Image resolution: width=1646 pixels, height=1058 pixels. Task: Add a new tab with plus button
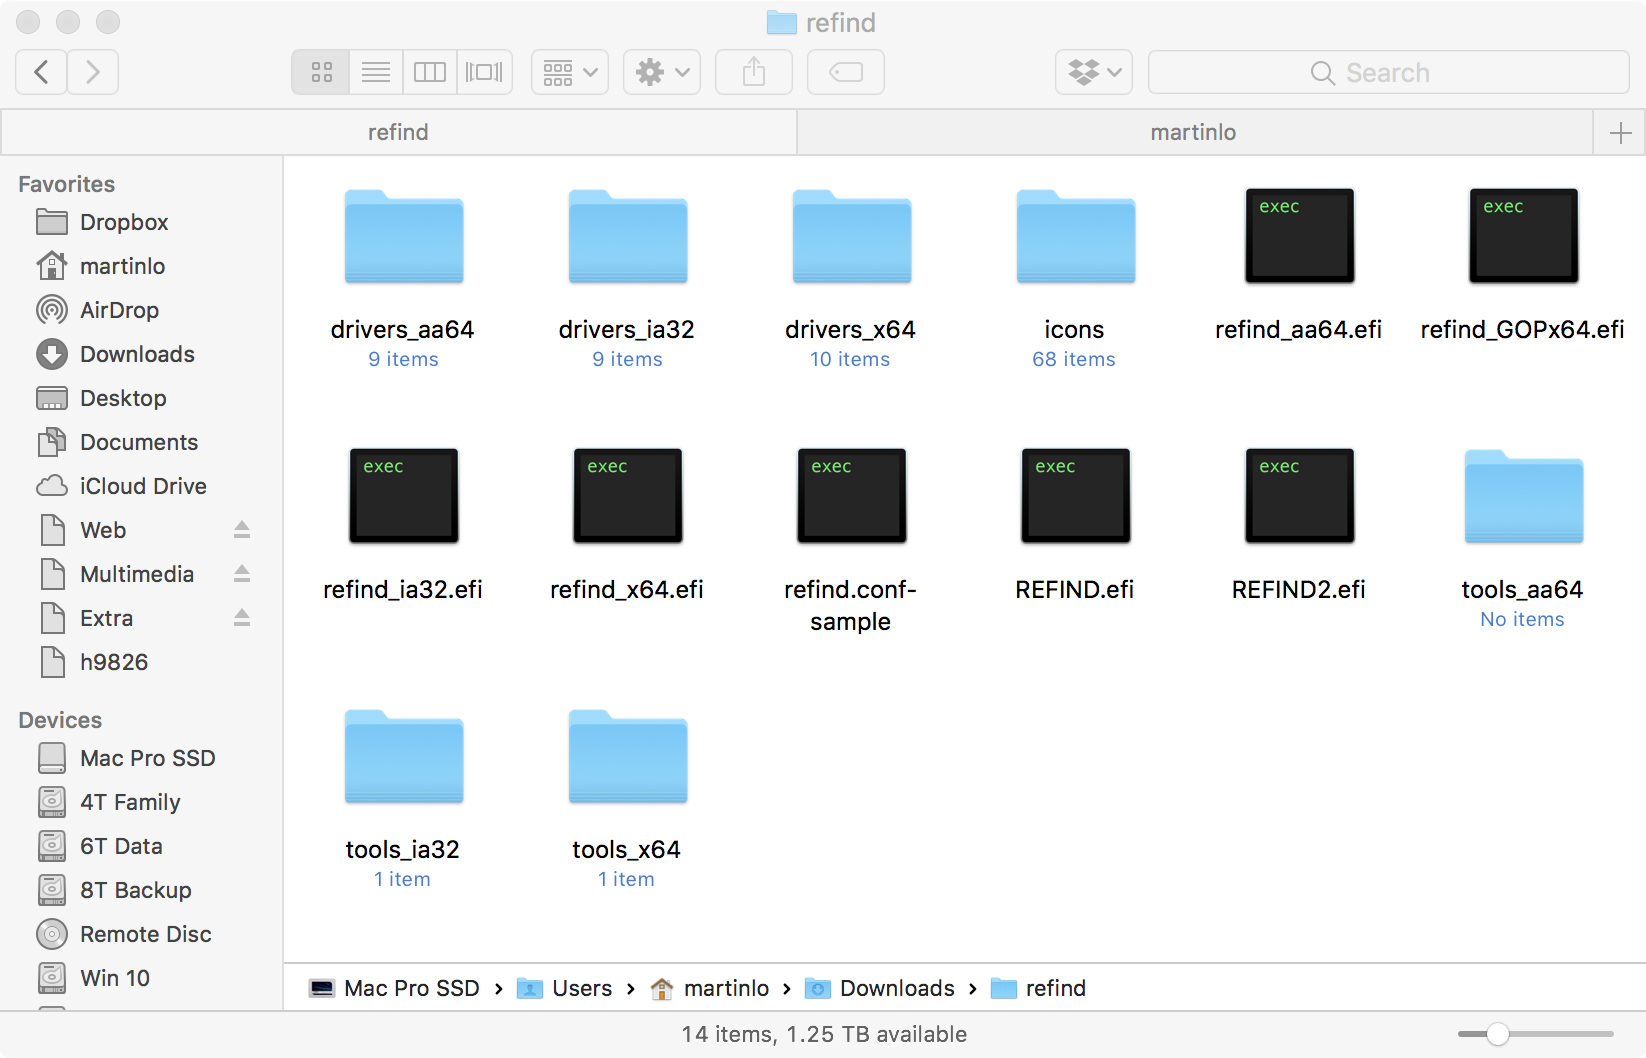[x=1620, y=132]
